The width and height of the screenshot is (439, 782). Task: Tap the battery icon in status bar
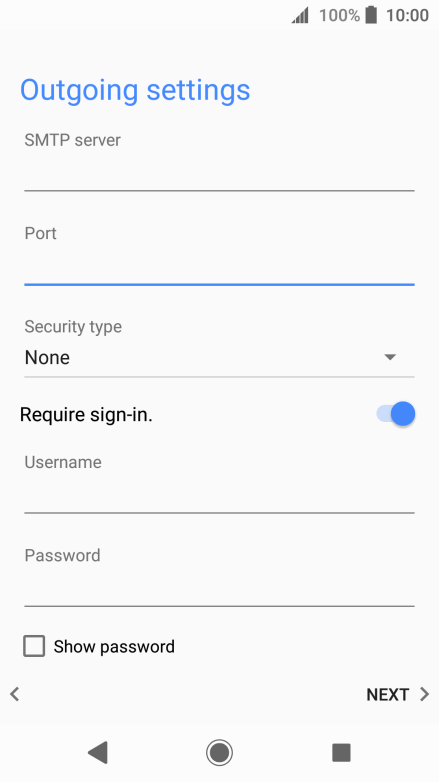[x=371, y=15]
